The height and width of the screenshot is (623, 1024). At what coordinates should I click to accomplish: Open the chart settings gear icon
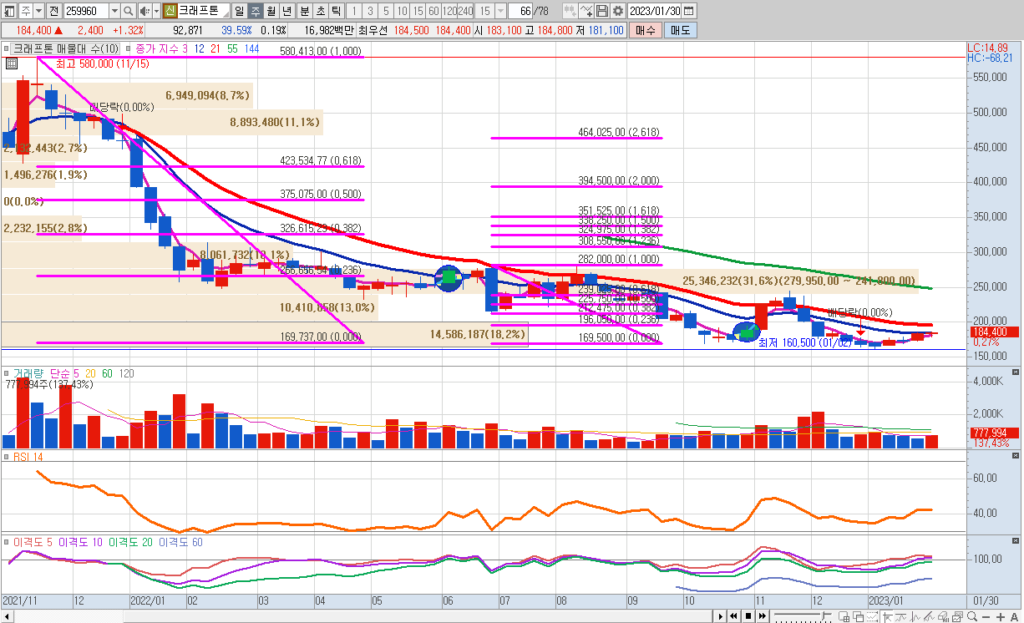[x=617, y=10]
